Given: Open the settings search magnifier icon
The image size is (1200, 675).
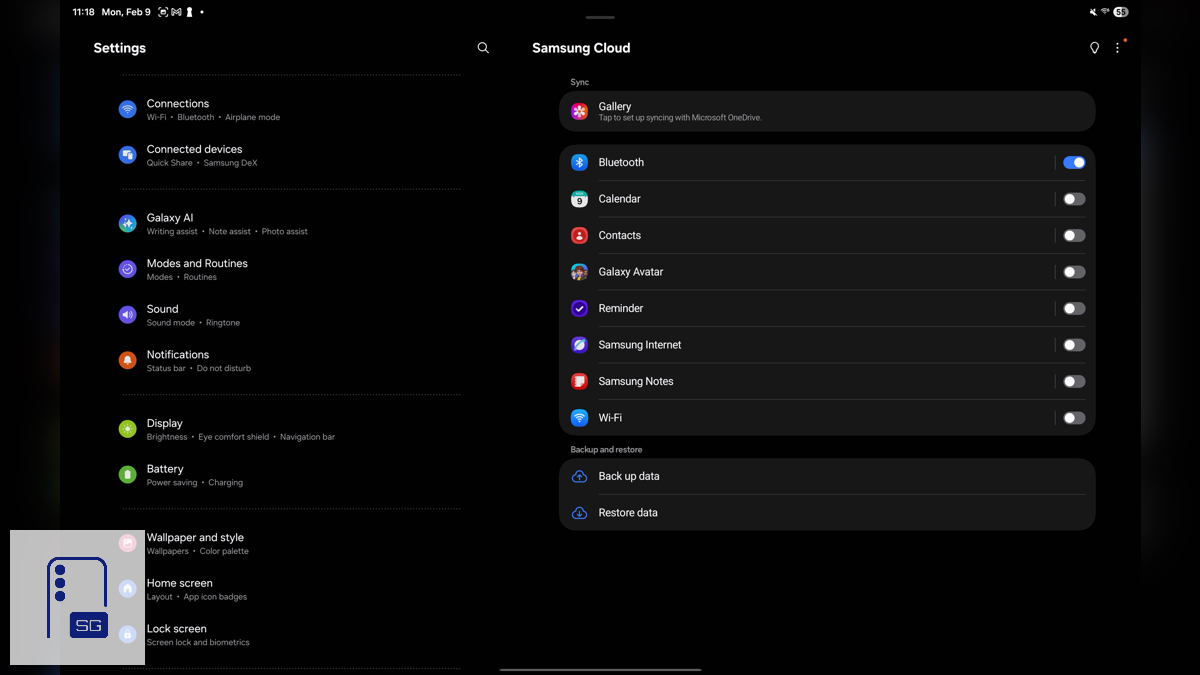Looking at the screenshot, I should (x=483, y=48).
